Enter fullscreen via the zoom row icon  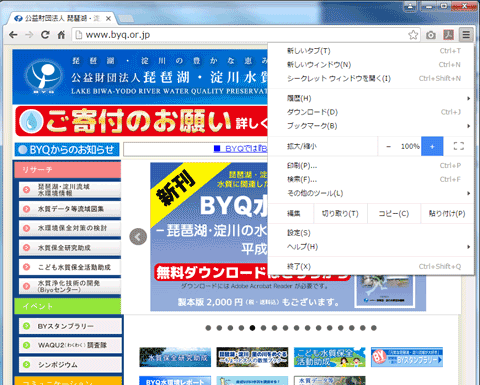[459, 146]
